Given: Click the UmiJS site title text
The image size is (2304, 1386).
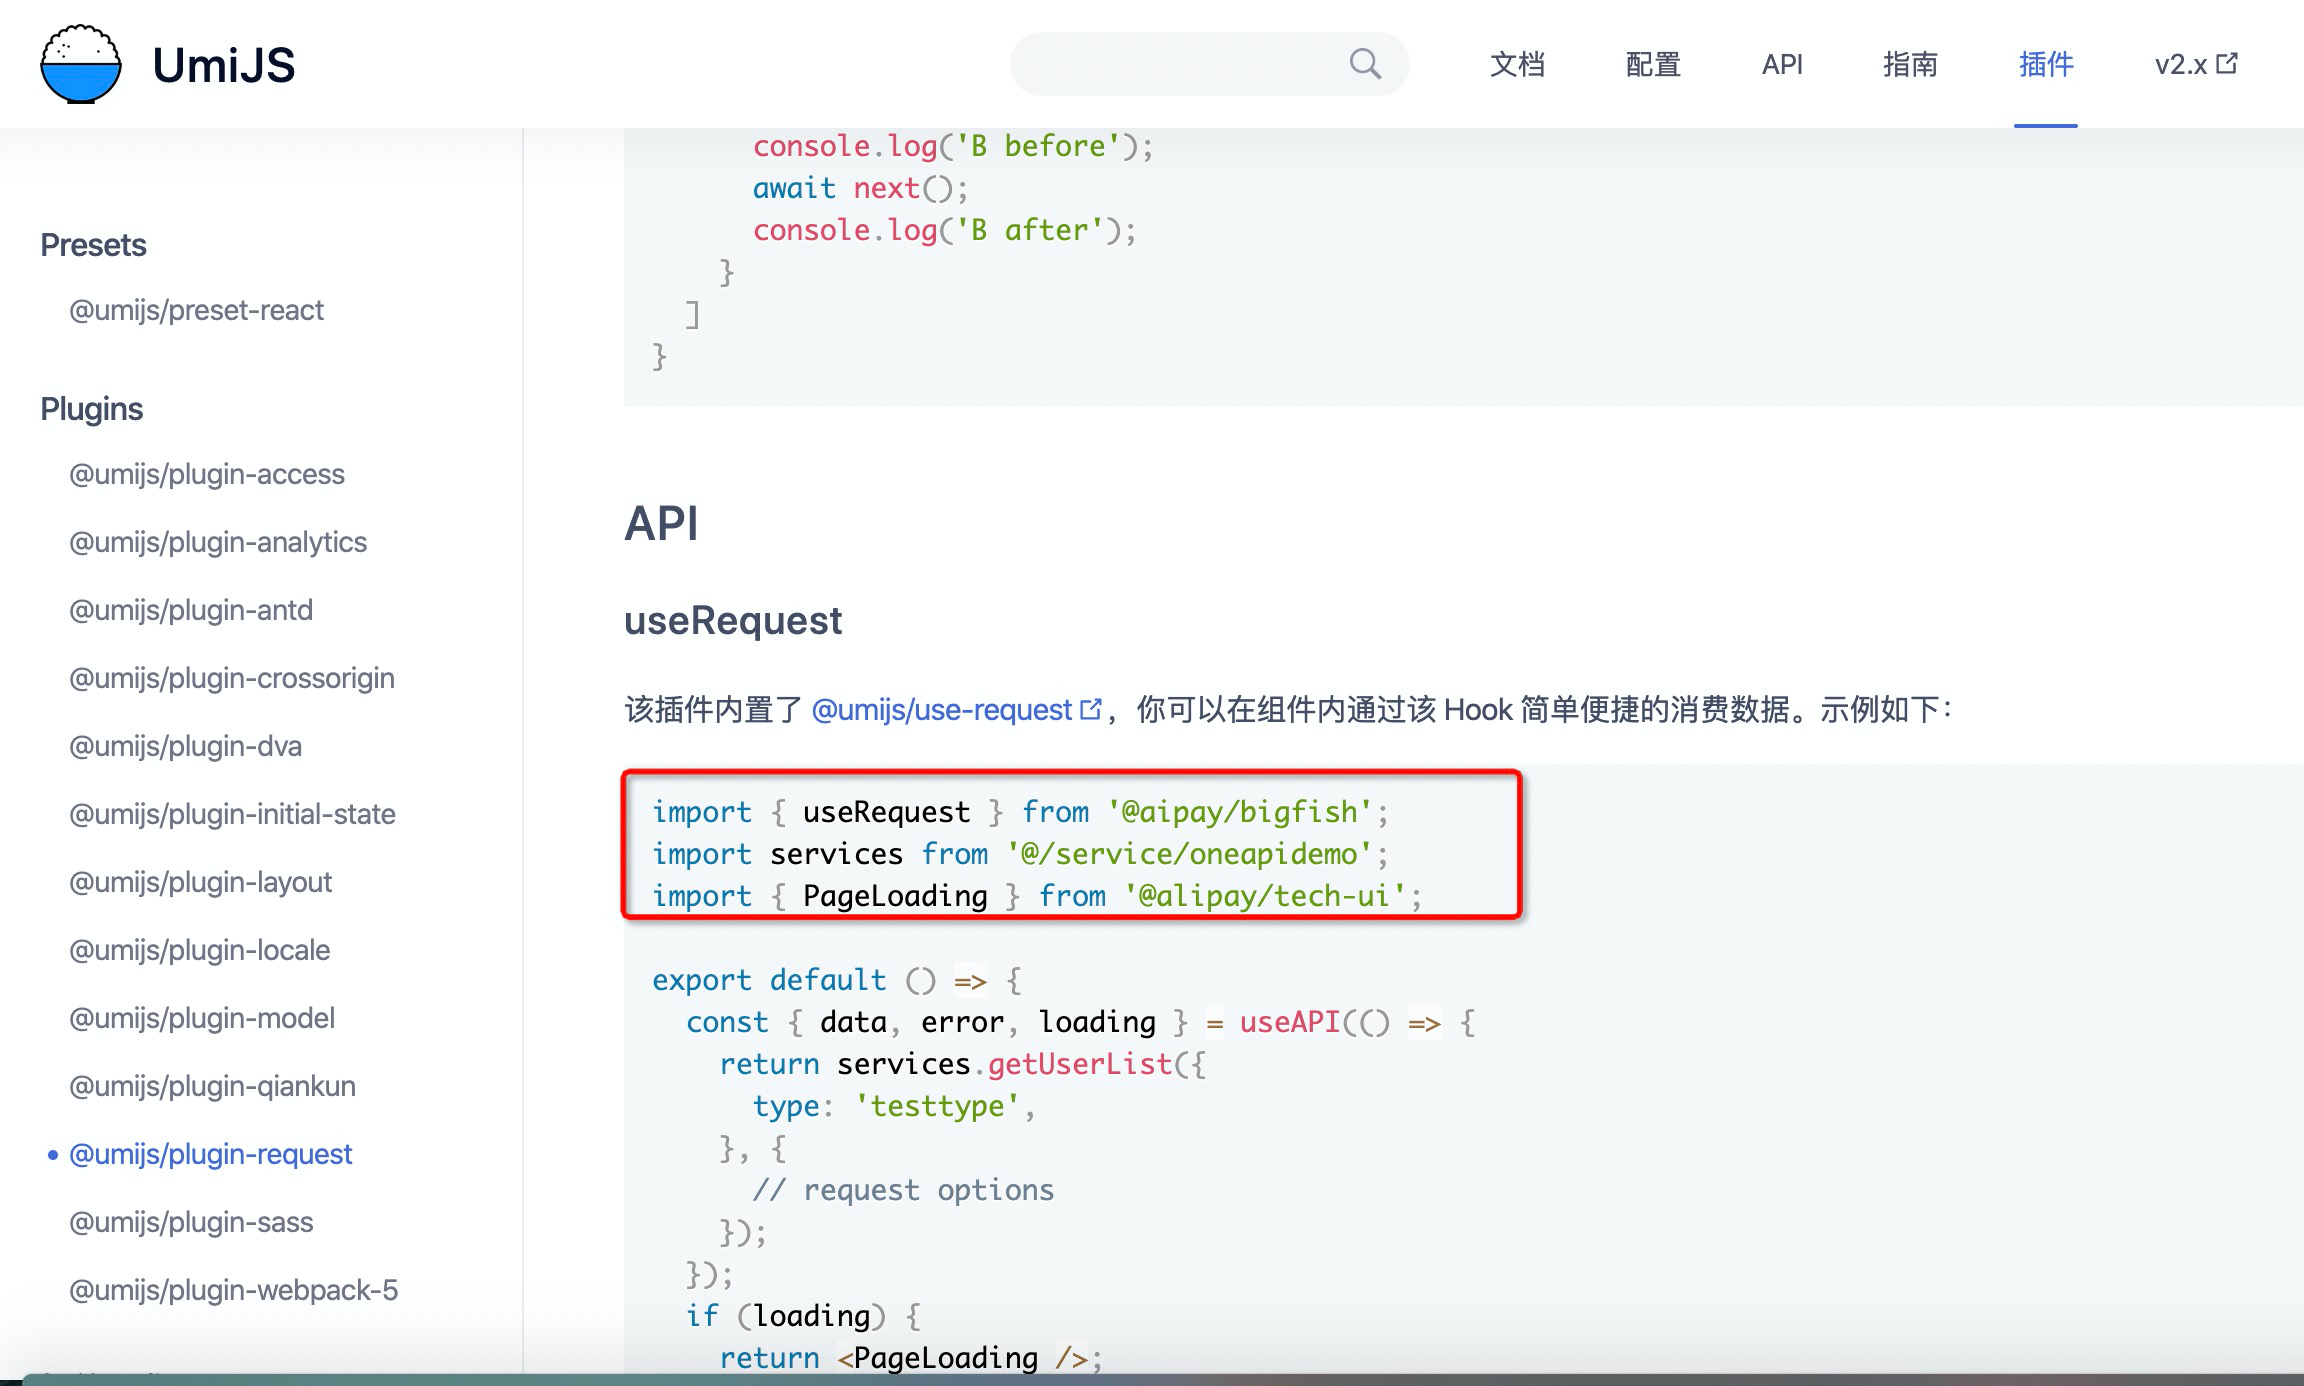Looking at the screenshot, I should [x=224, y=64].
